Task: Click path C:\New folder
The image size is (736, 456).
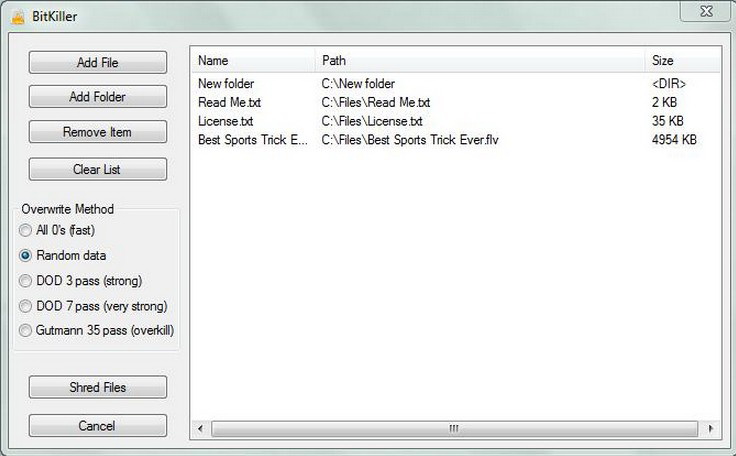Action: 358,84
